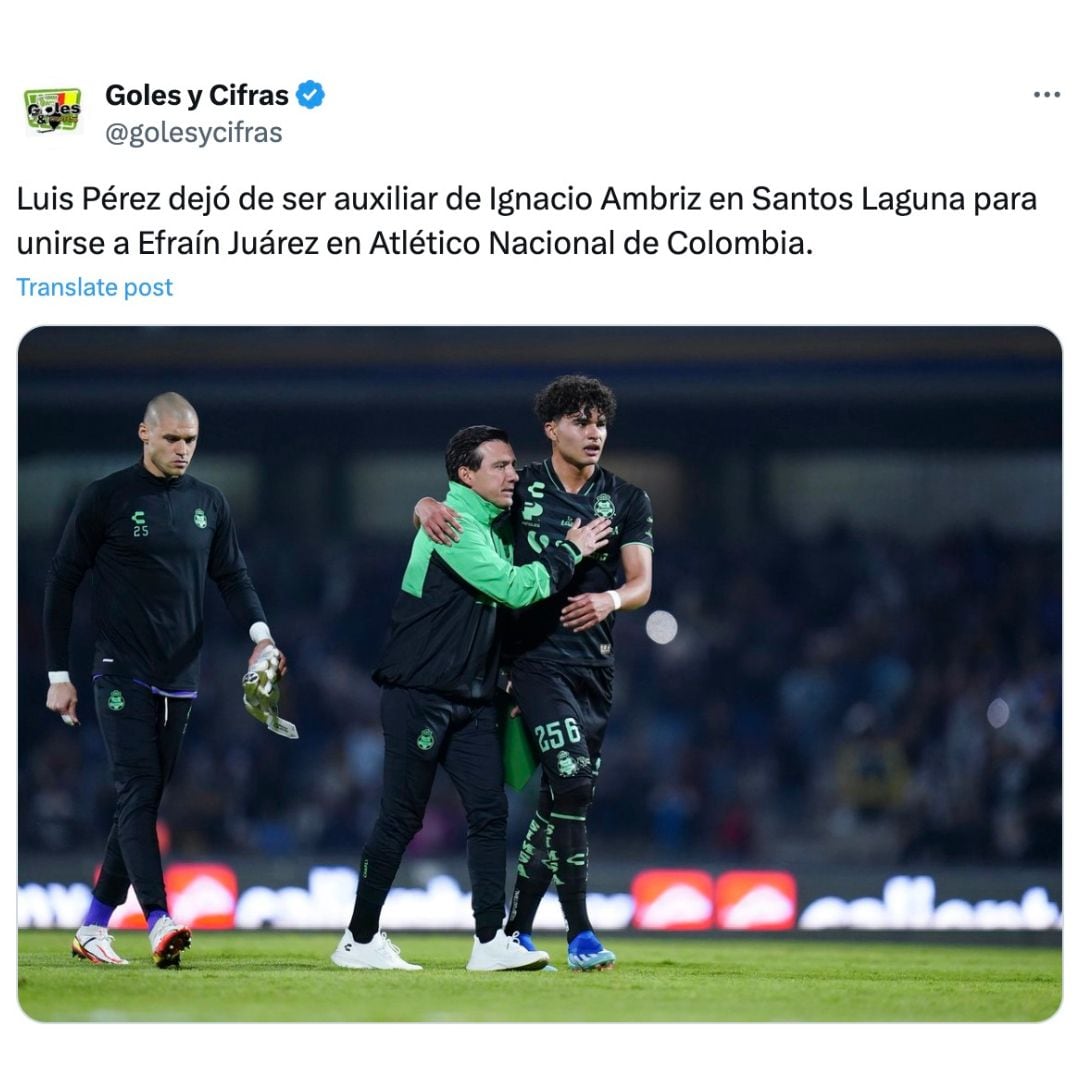
Task: Open the three-dot more options menu
Action: [1046, 95]
